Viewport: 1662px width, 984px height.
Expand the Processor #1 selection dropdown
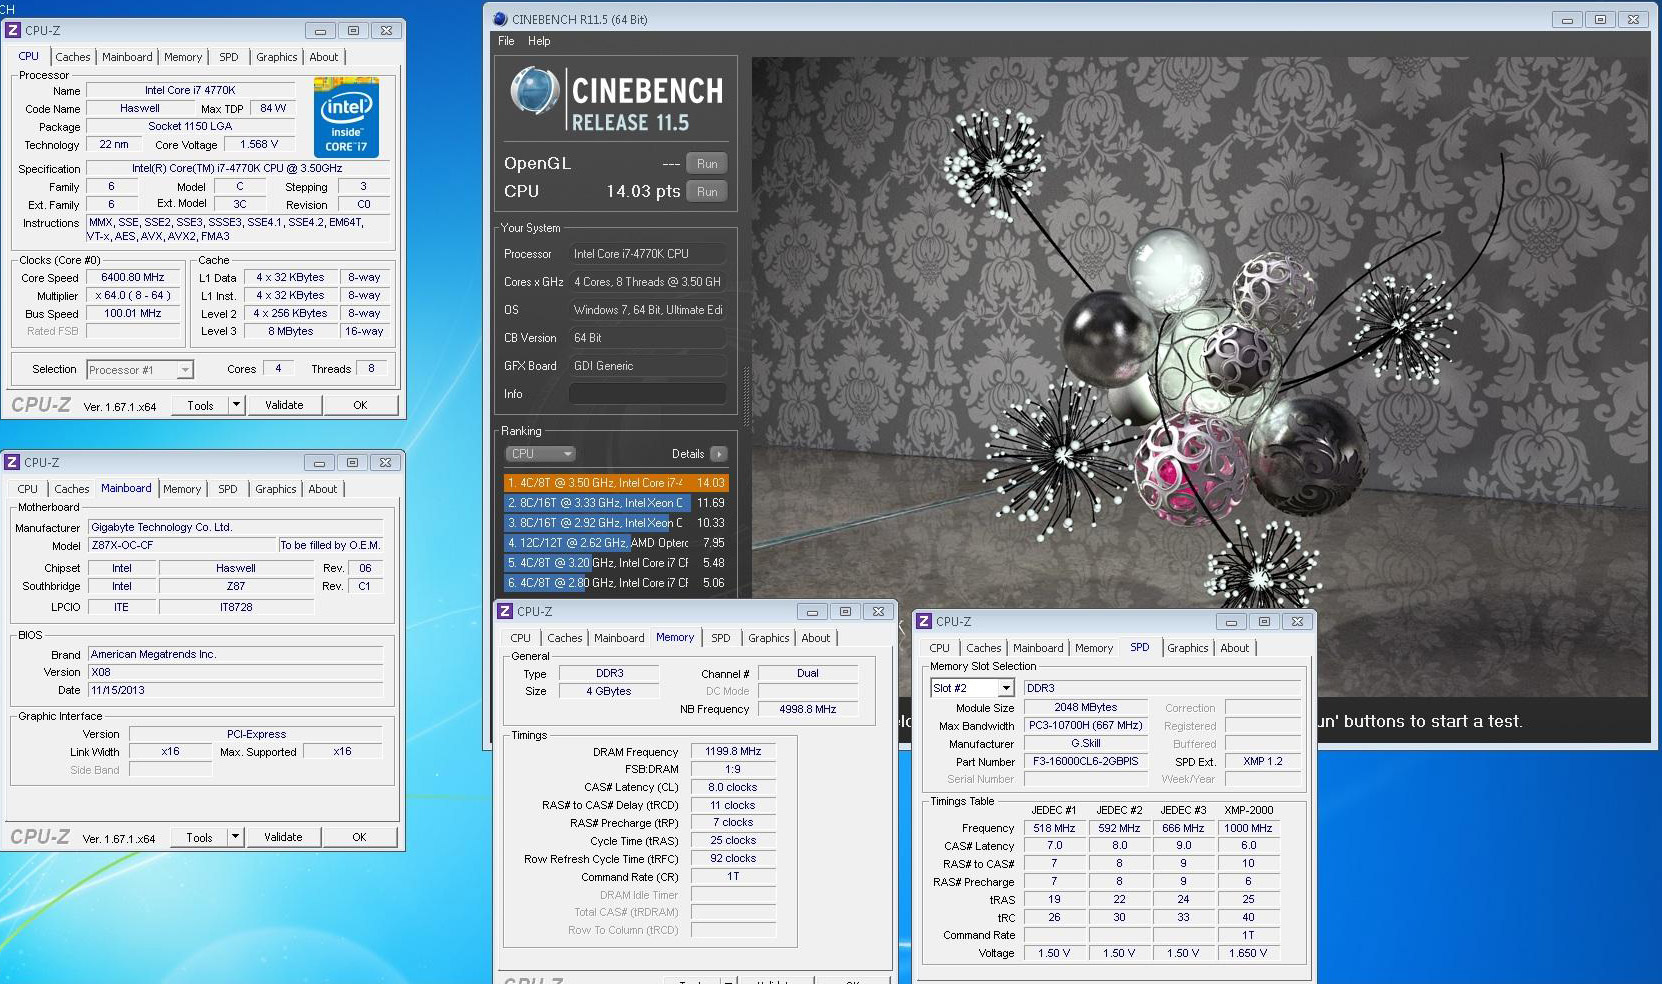[184, 370]
